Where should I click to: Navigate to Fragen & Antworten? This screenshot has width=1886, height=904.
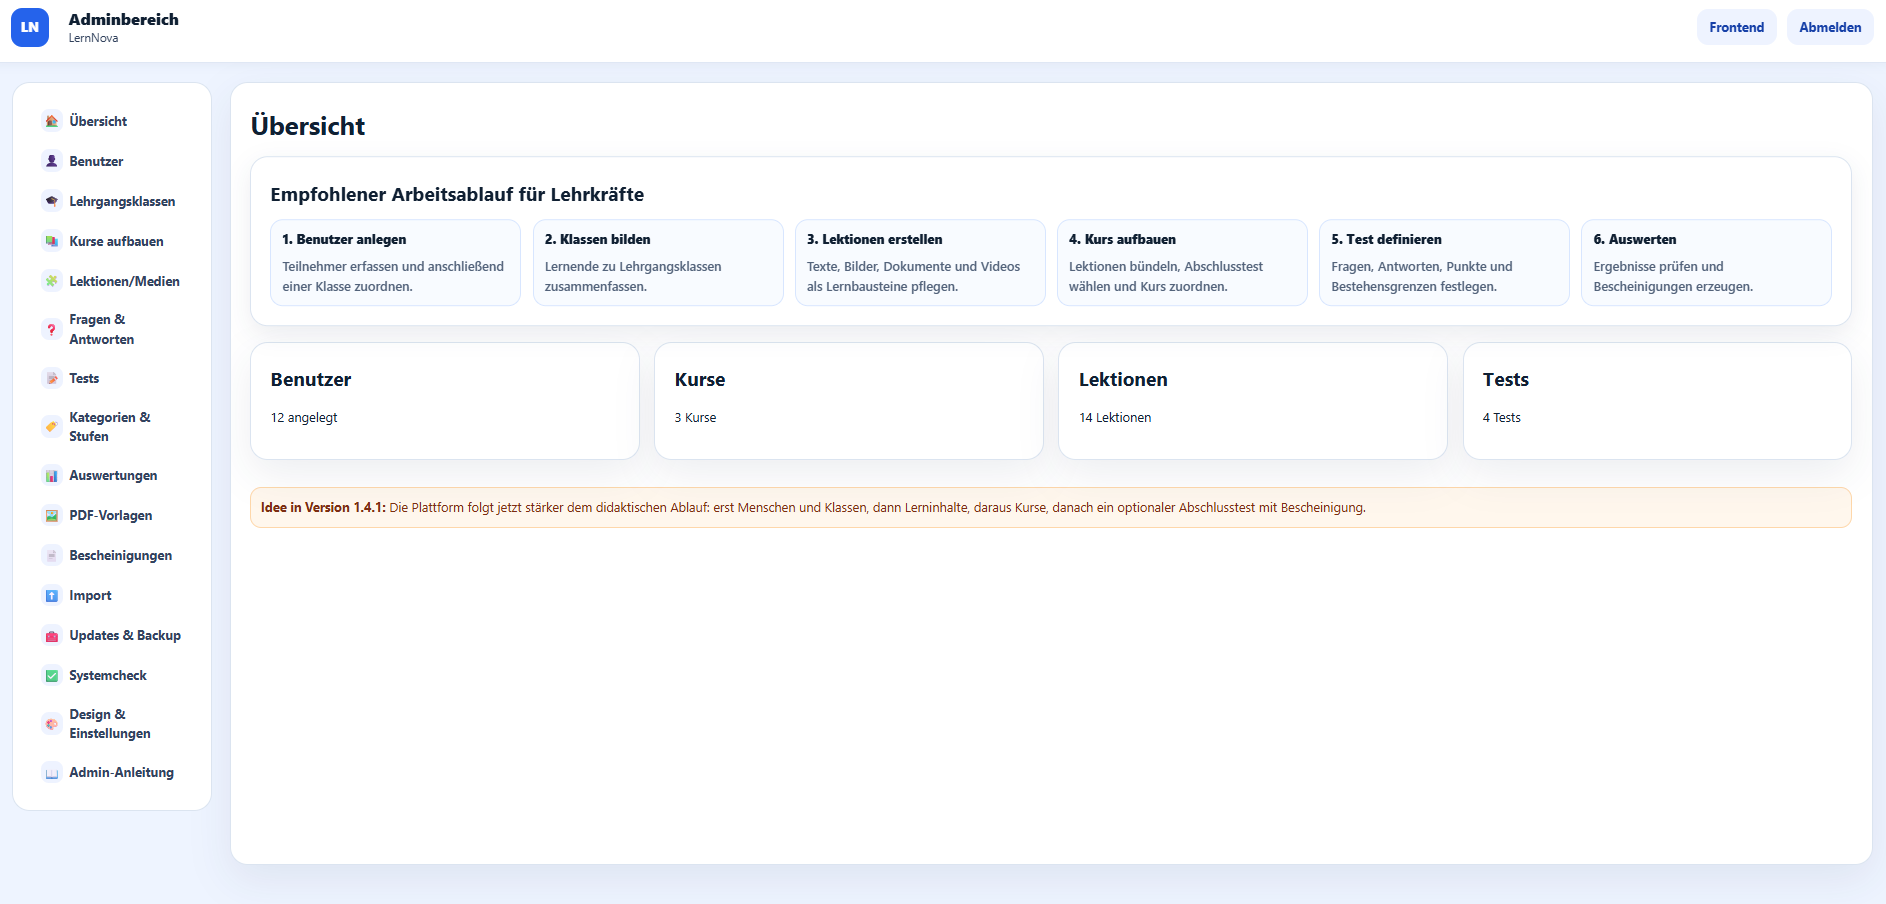click(112, 329)
